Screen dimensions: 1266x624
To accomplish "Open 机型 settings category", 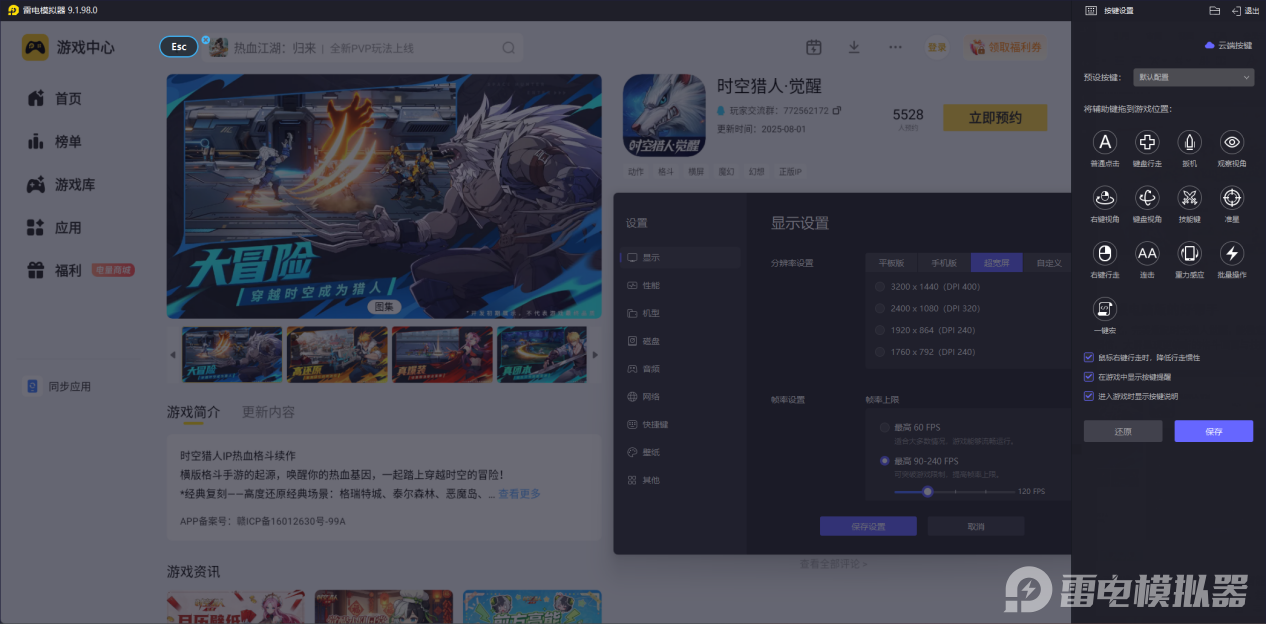I will [680, 313].
